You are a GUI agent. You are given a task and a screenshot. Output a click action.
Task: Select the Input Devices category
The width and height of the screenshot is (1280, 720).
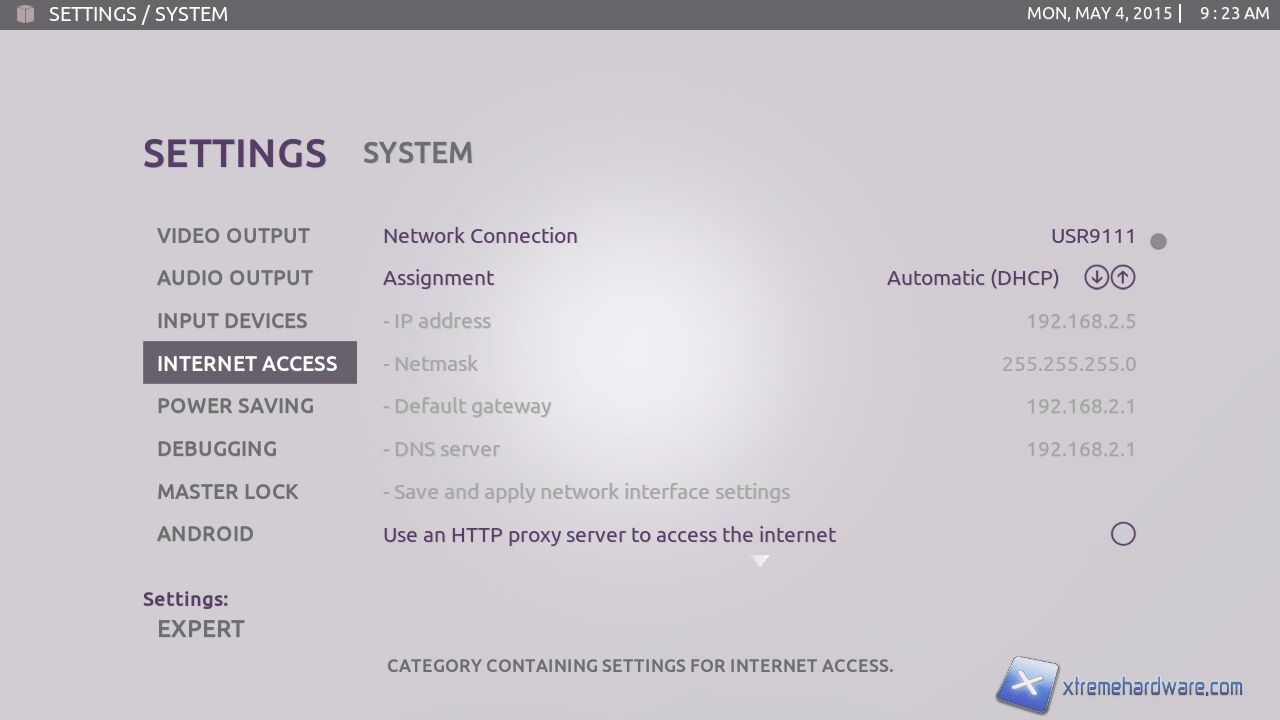tap(232, 321)
